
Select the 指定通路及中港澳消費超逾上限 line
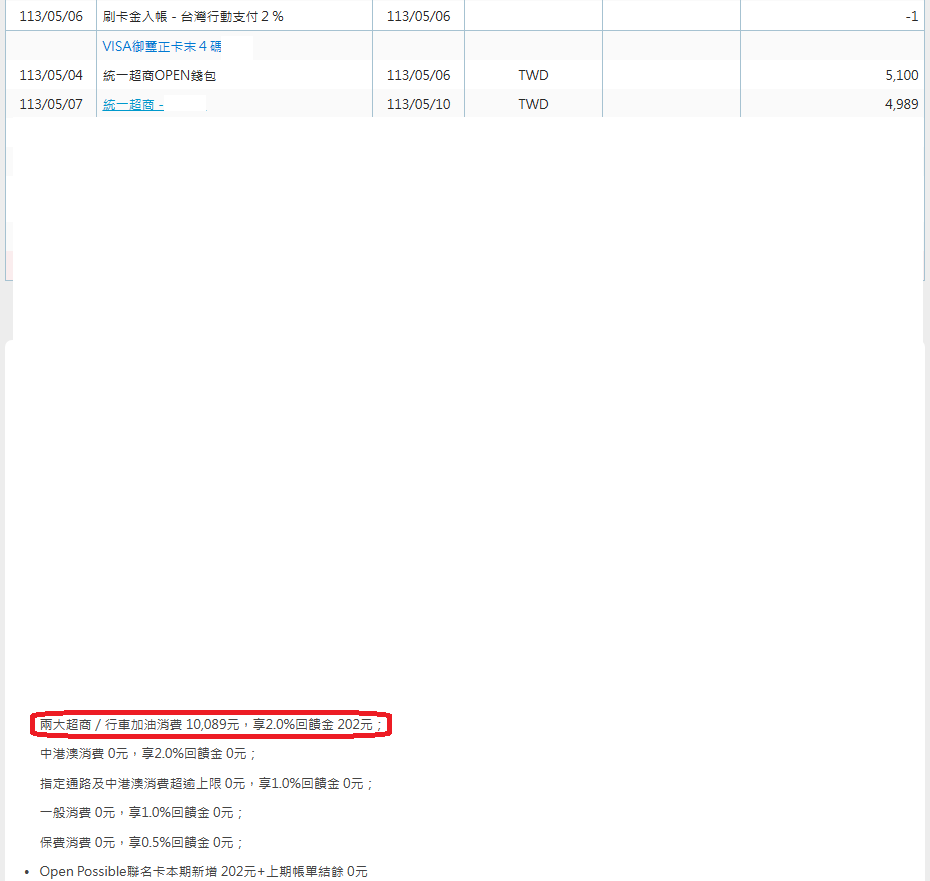[206, 784]
